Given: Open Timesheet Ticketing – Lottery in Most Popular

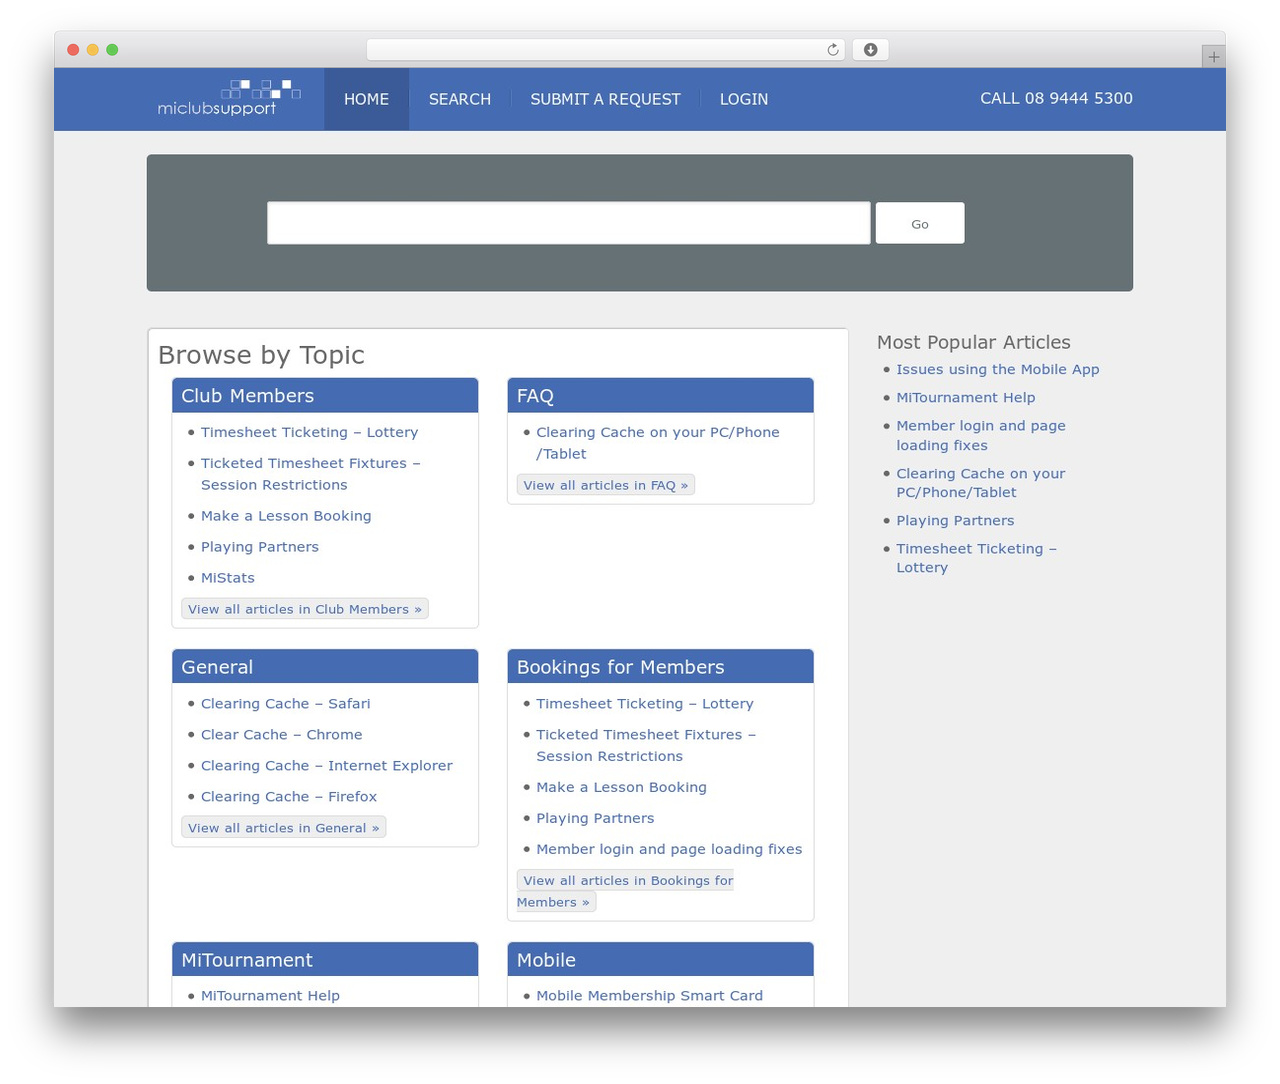Looking at the screenshot, I should click(x=976, y=558).
